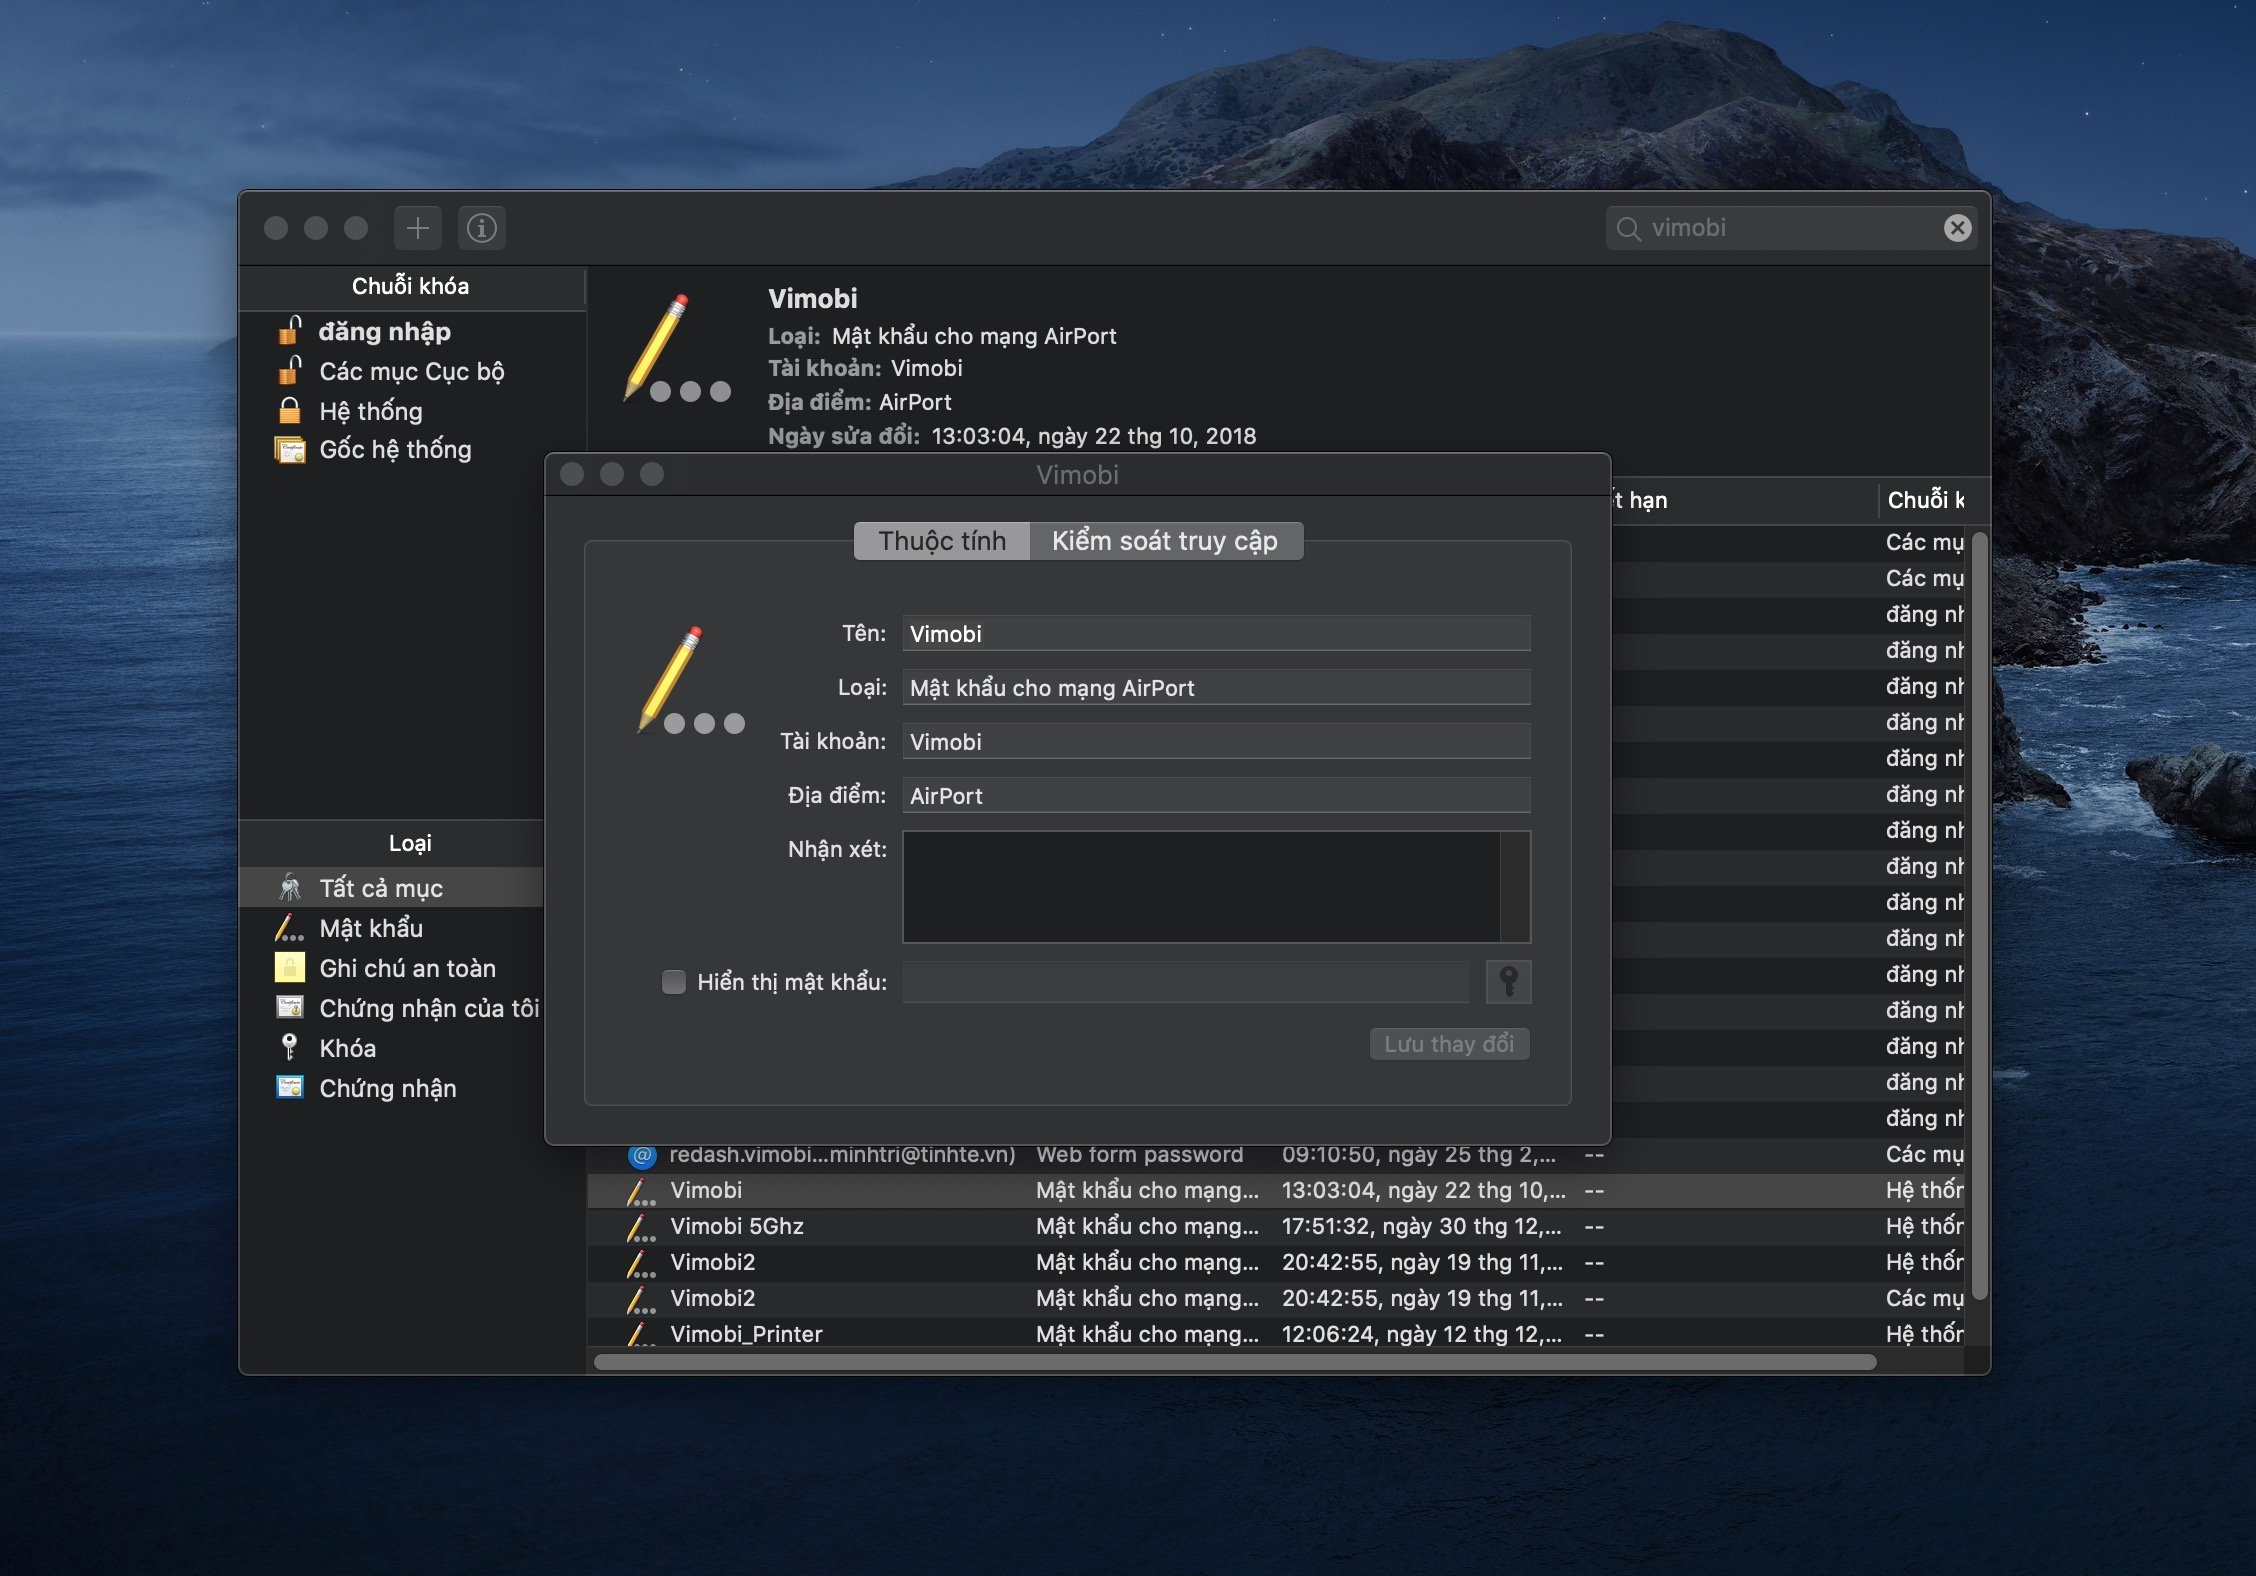
Task: Select the Vimobi_Printer row
Action: pyautogui.click(x=1275, y=1334)
